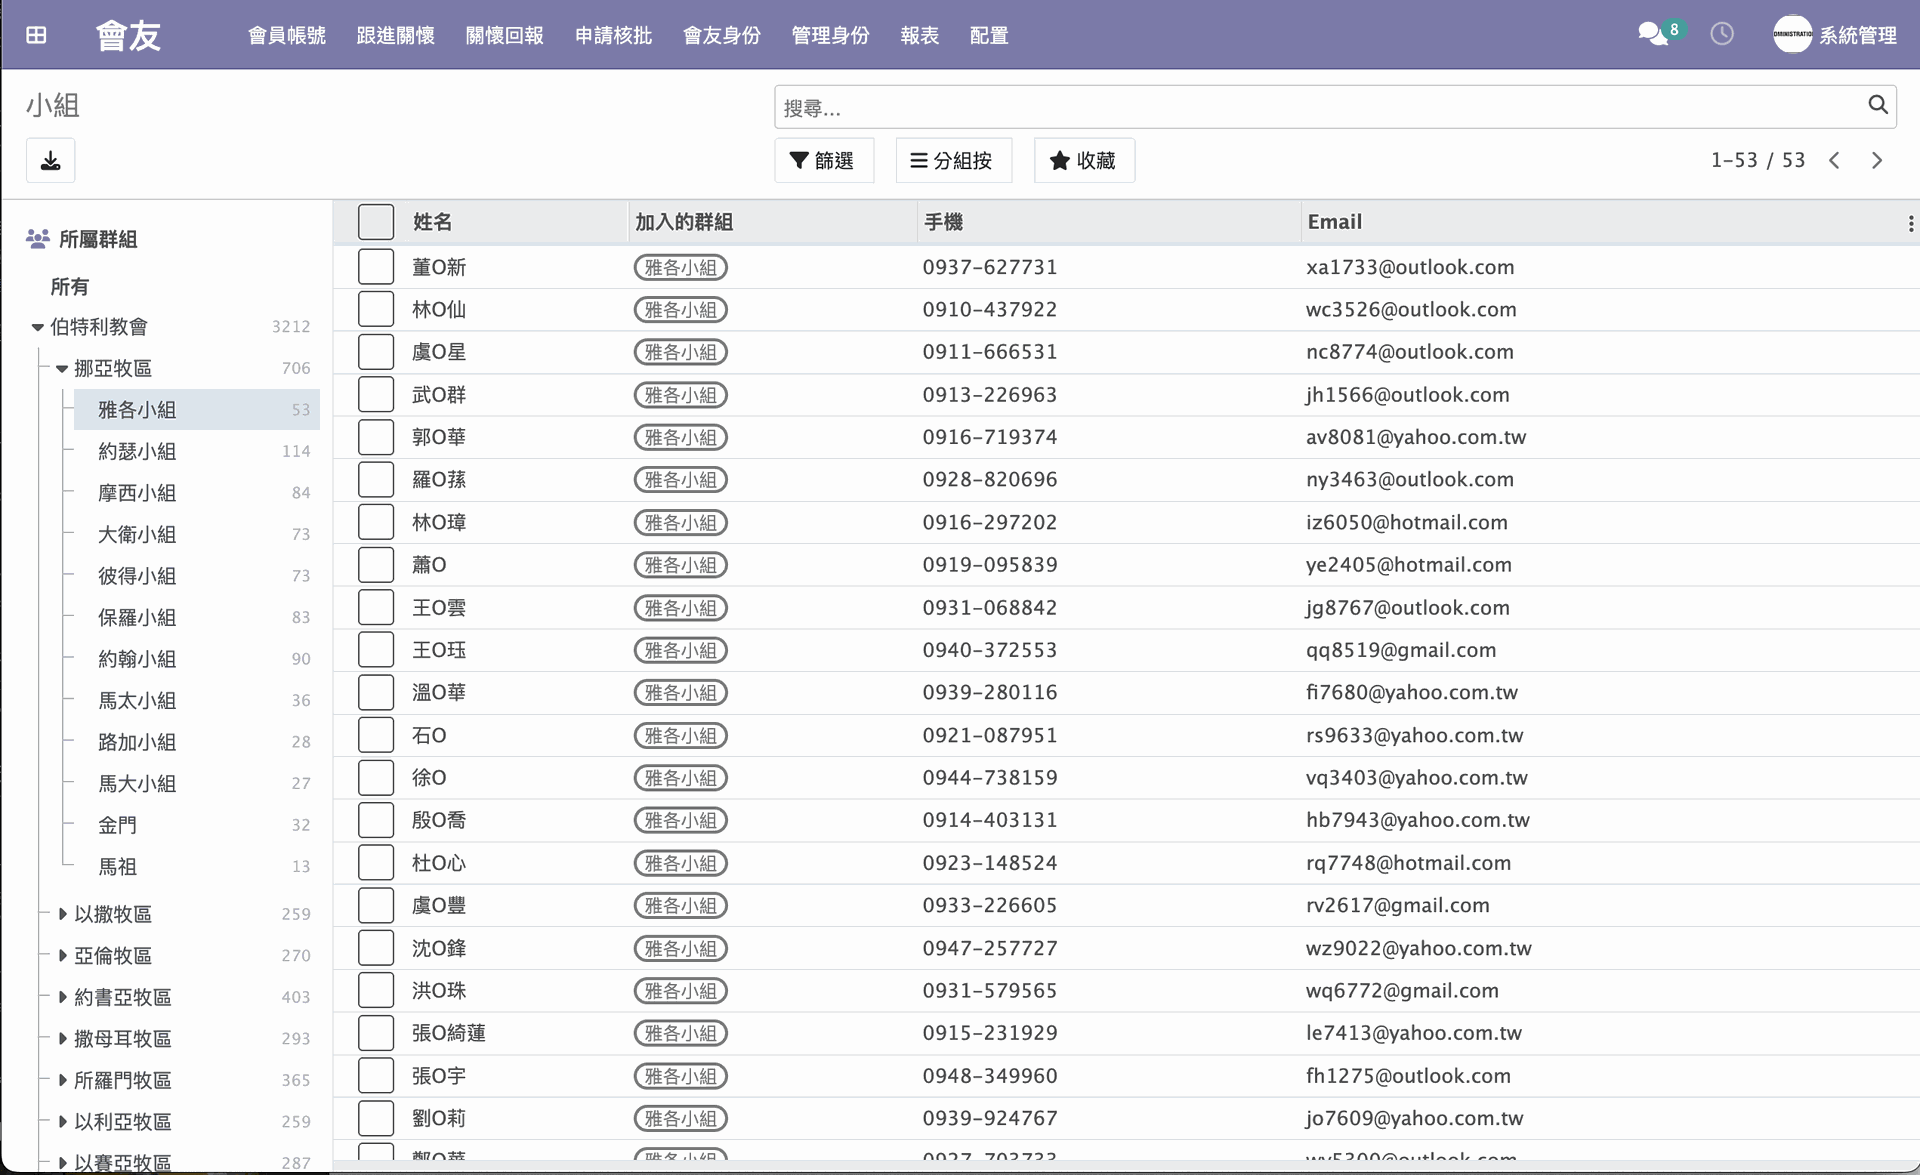
Task: Select 約瑟小組 in group tree
Action: pyautogui.click(x=137, y=451)
